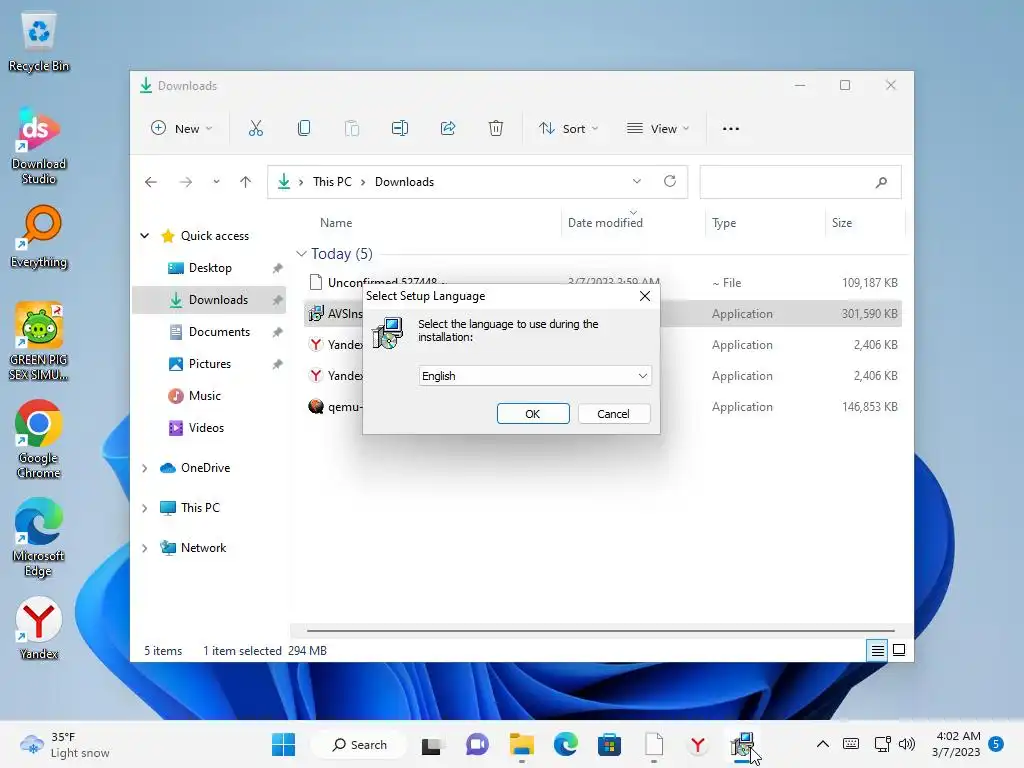The height and width of the screenshot is (768, 1024).
Task: Switch to large thumbnails view
Action: [899, 650]
